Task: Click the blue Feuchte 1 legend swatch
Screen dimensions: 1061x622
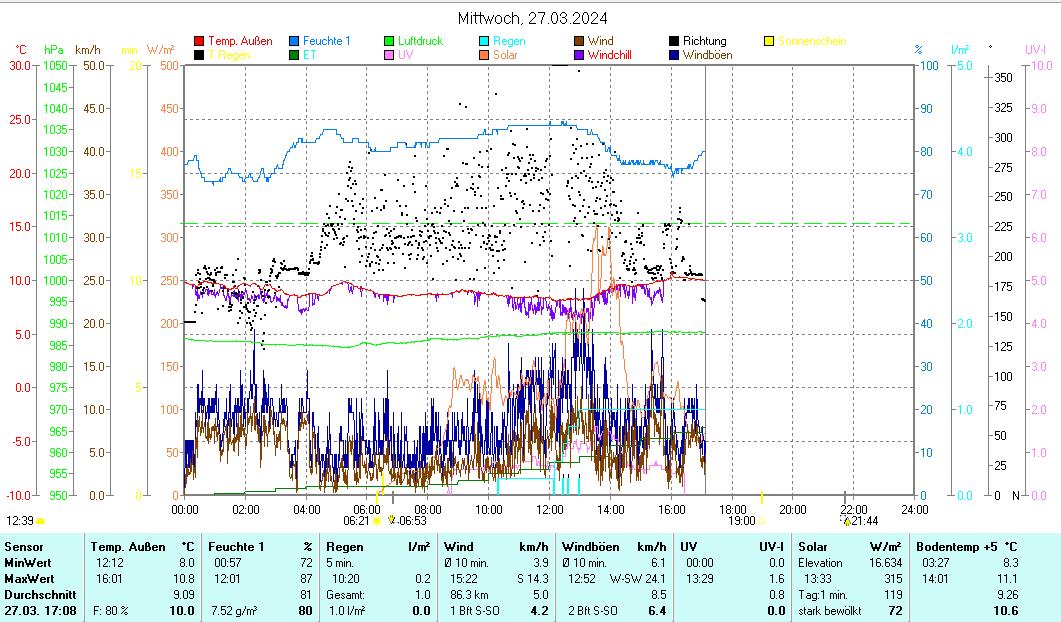Action: pyautogui.click(x=294, y=41)
